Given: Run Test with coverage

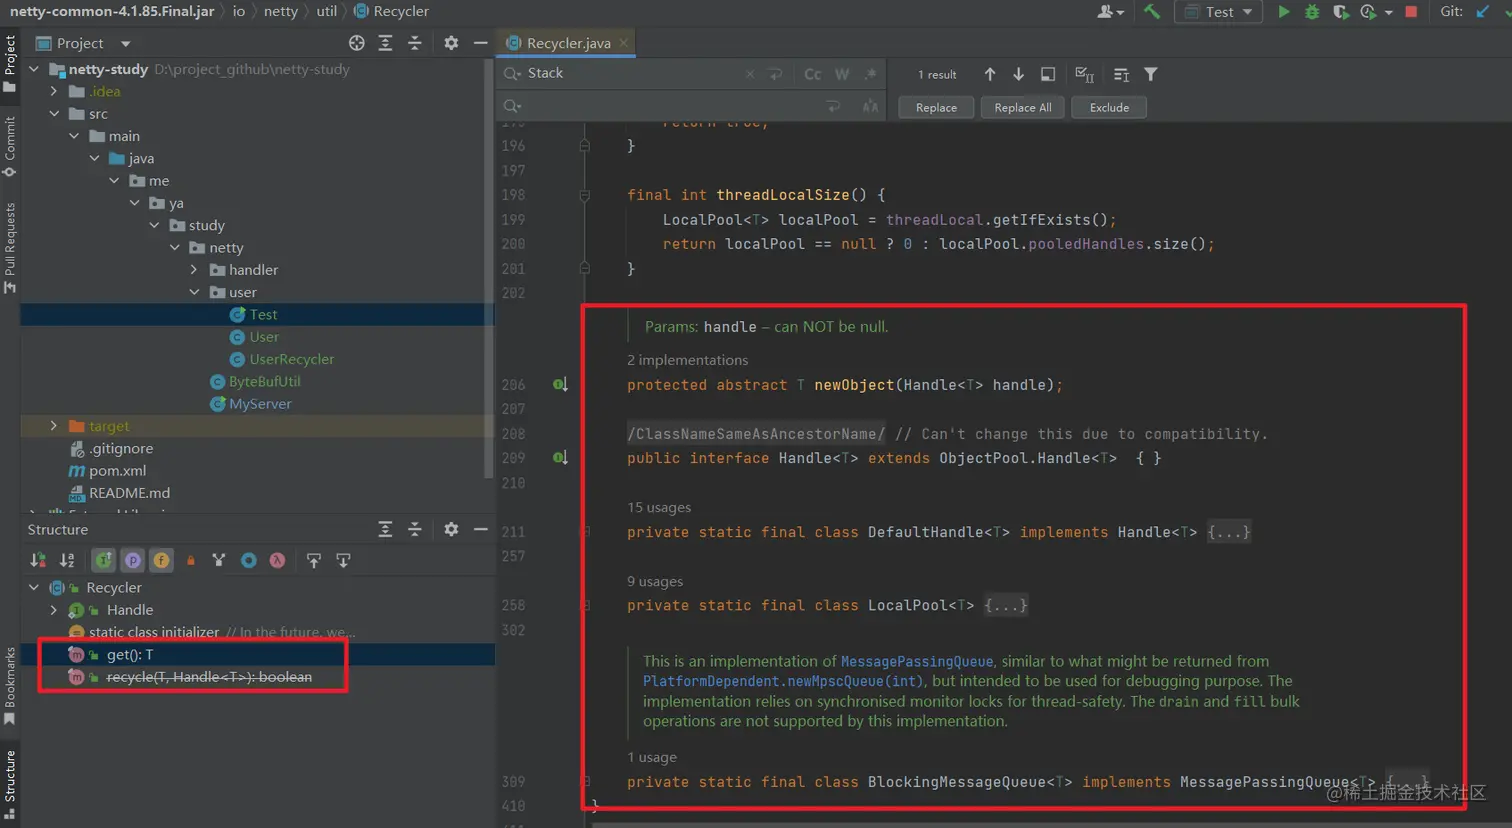Looking at the screenshot, I should point(1341,12).
